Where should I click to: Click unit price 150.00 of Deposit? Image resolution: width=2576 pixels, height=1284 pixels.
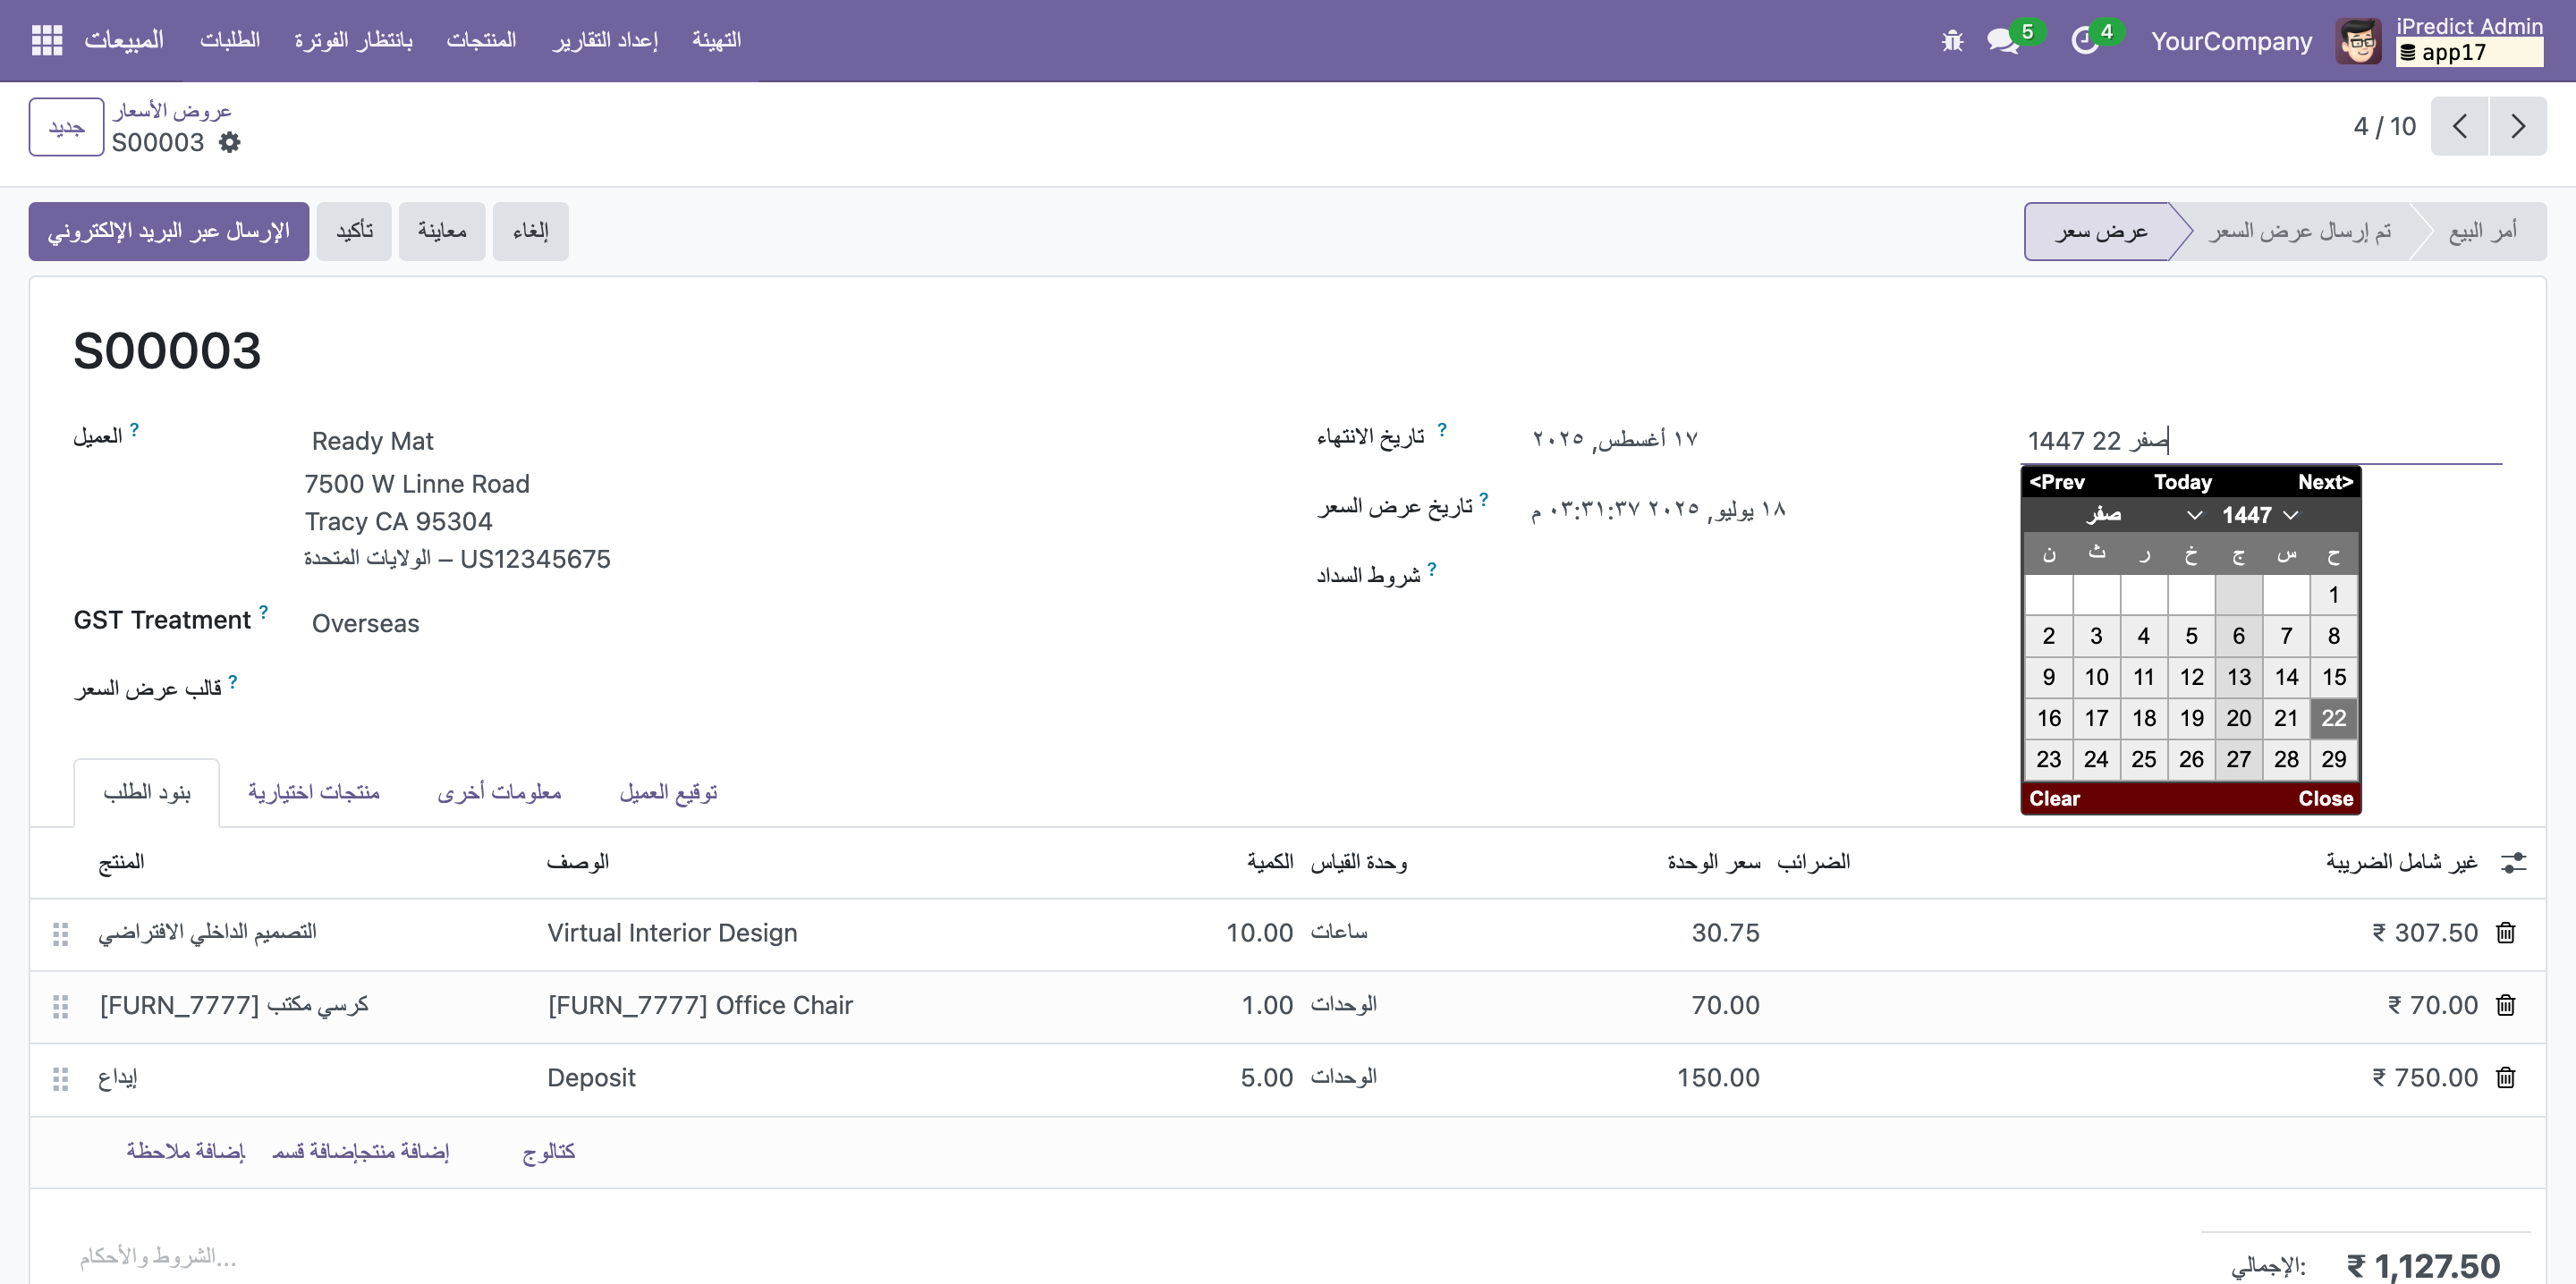click(1718, 1078)
